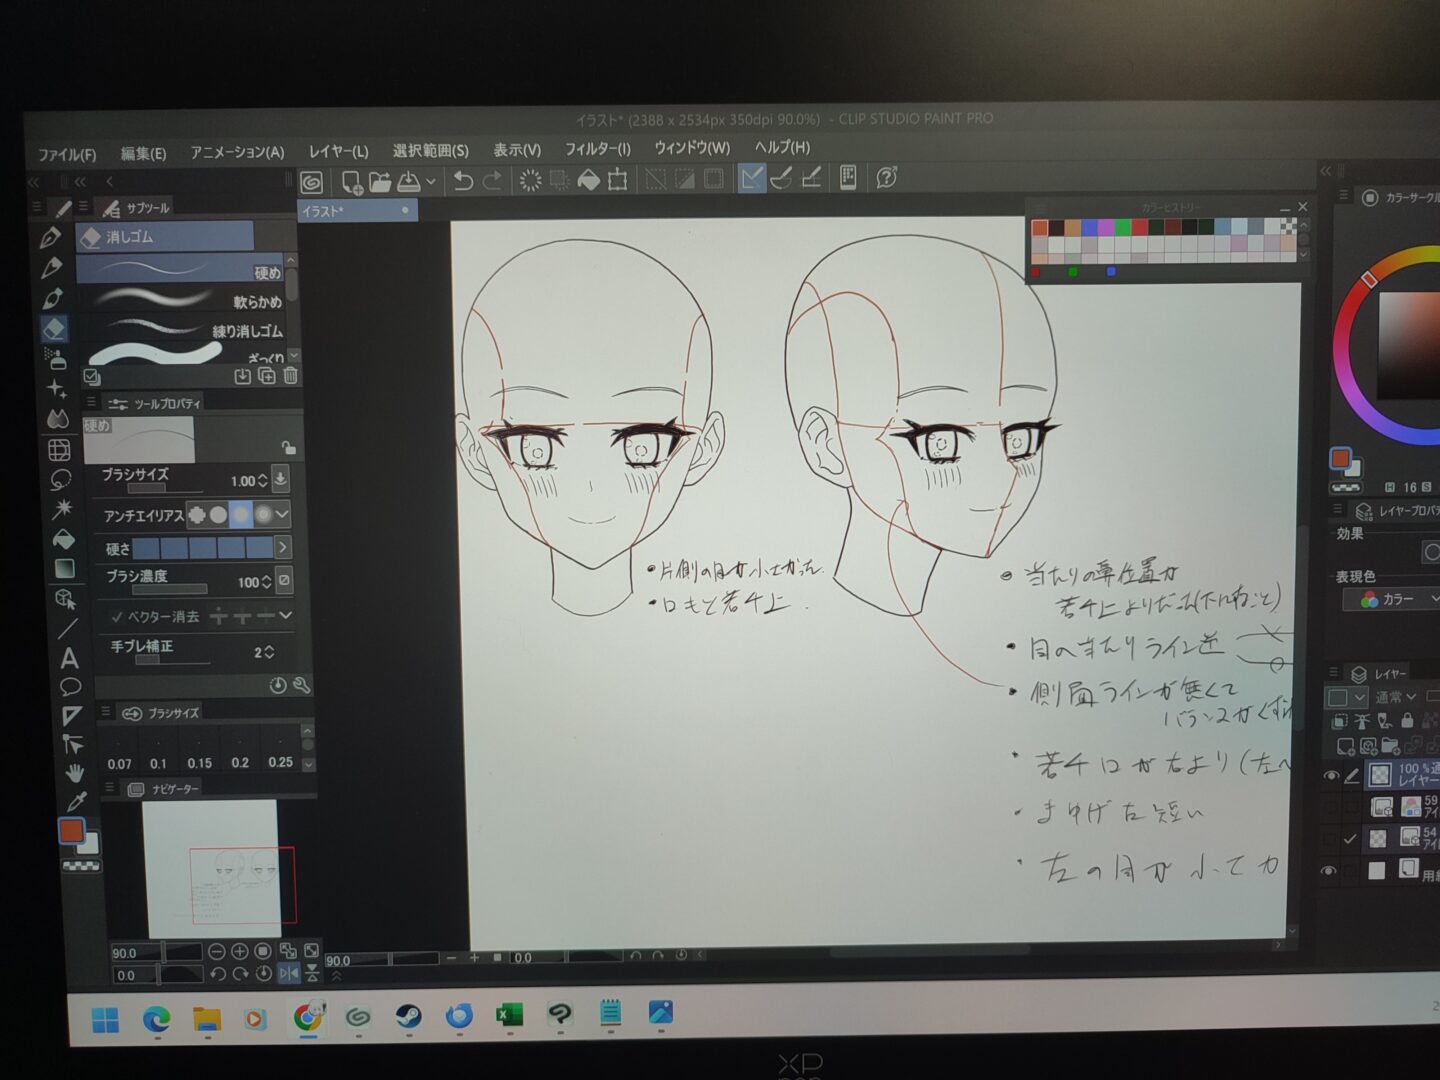Toggle the ベクター消去 checkbox

tap(117, 616)
